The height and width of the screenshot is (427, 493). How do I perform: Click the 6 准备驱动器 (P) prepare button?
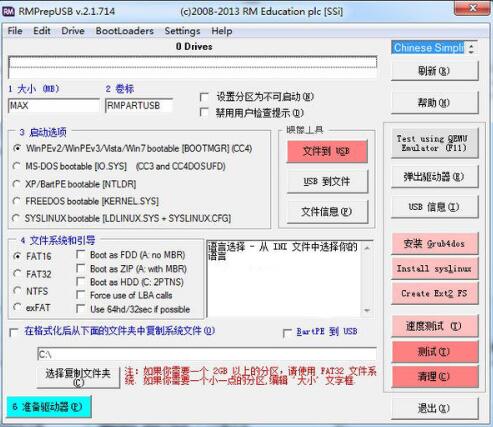click(49, 407)
